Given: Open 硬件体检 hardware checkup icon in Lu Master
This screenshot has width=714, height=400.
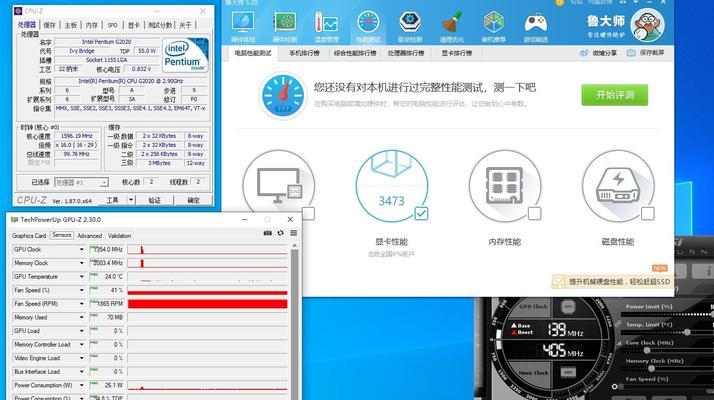Looking at the screenshot, I should 243,23.
